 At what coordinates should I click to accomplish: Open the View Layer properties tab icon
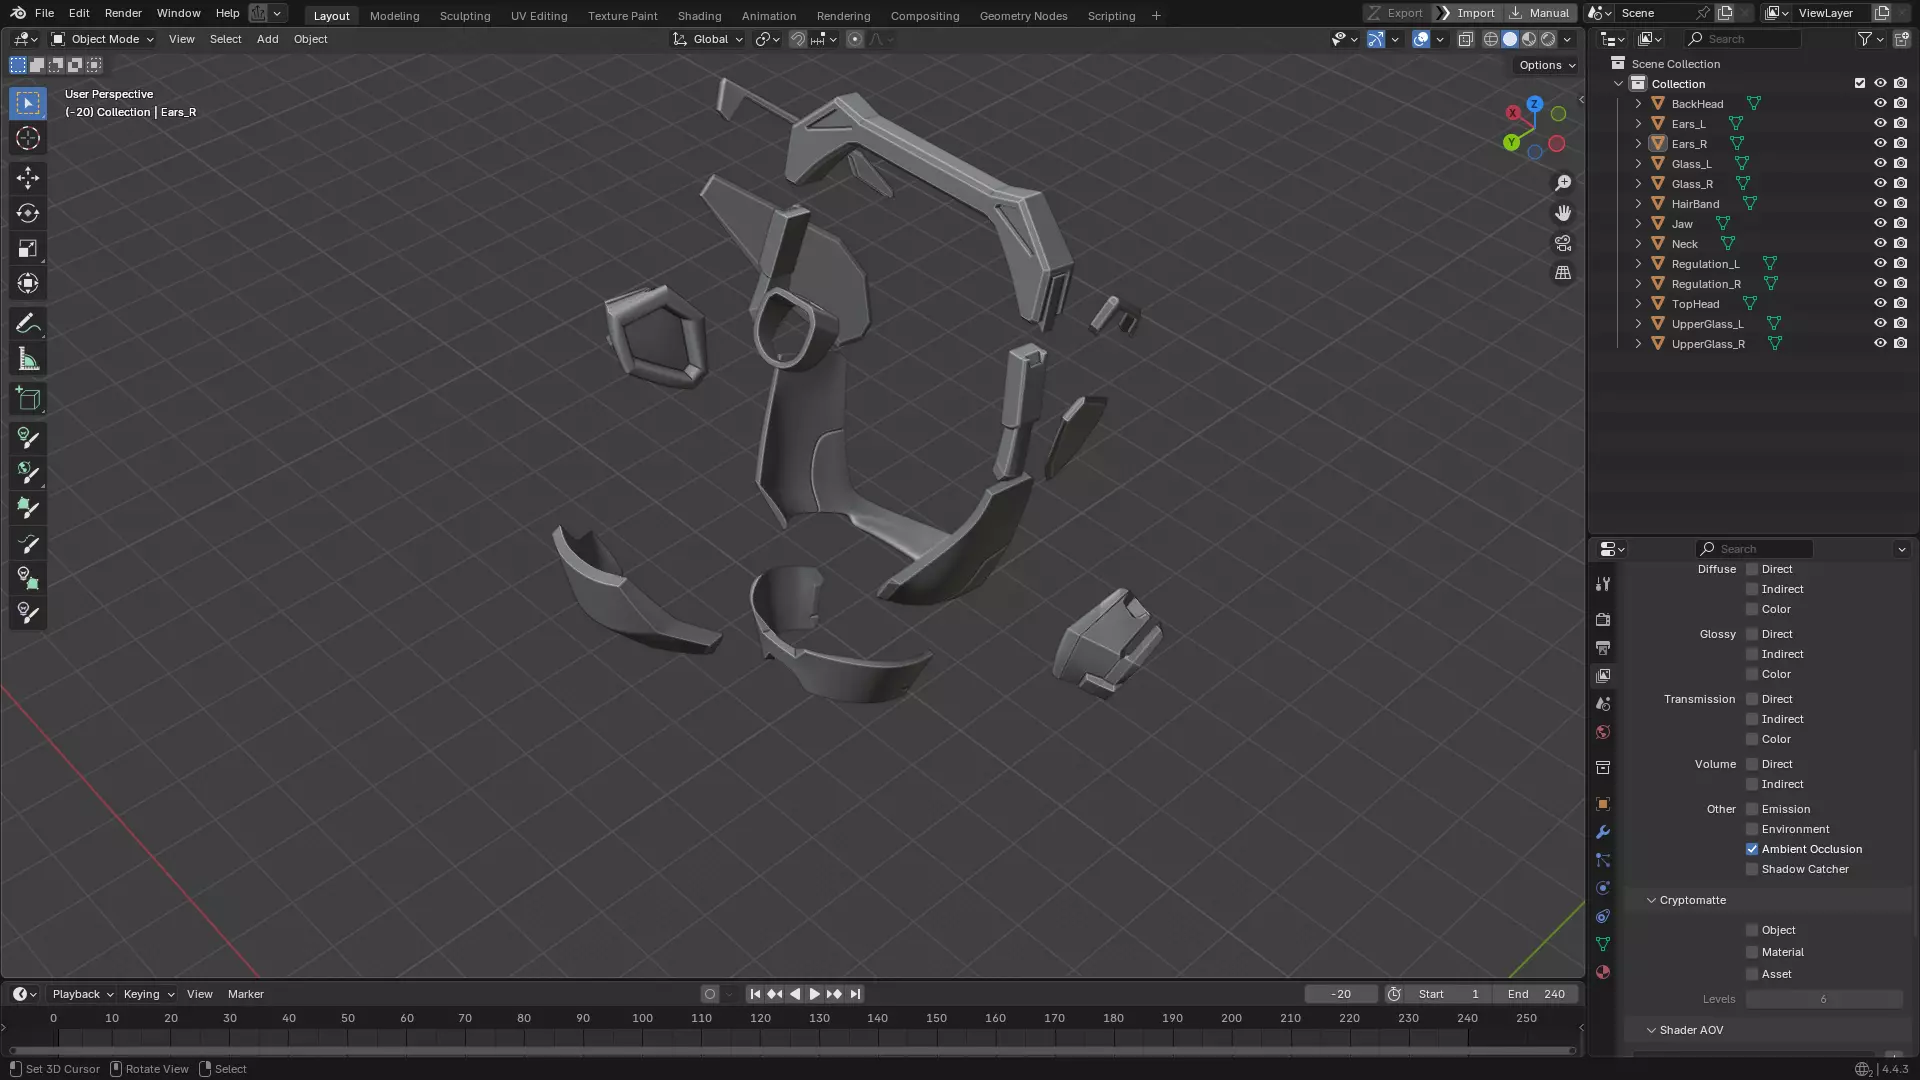pyautogui.click(x=1603, y=676)
